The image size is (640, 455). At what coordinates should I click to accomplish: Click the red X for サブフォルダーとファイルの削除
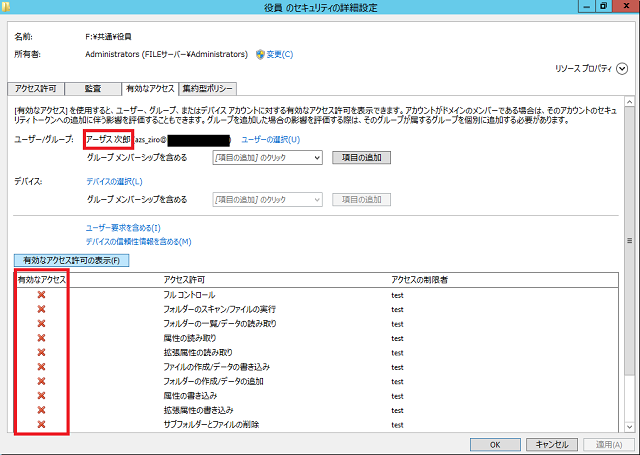tap(41, 424)
